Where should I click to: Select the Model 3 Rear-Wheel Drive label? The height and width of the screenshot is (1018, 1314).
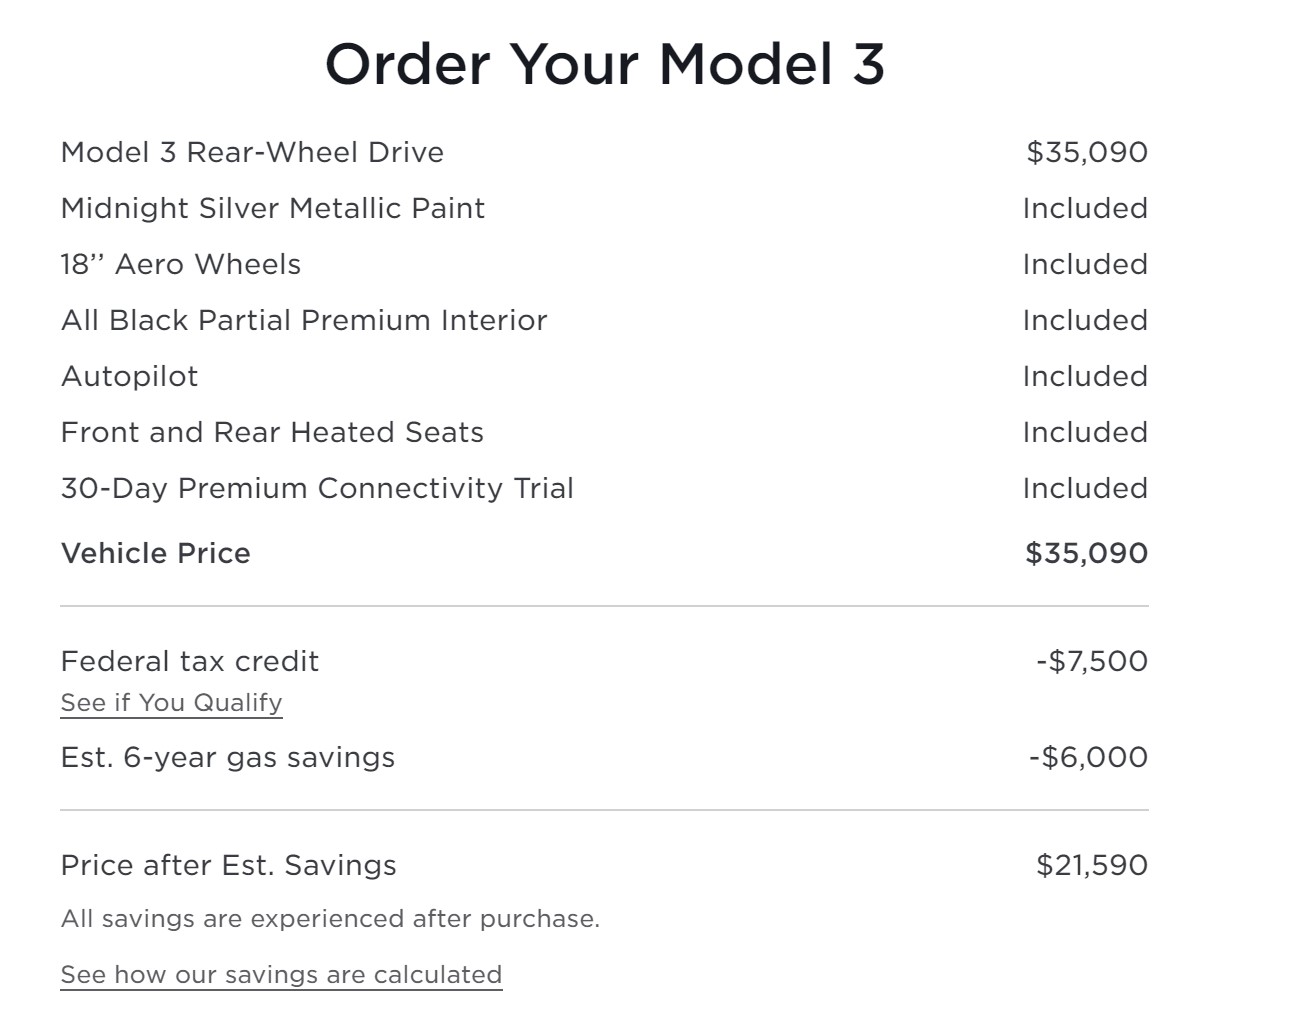coord(252,152)
